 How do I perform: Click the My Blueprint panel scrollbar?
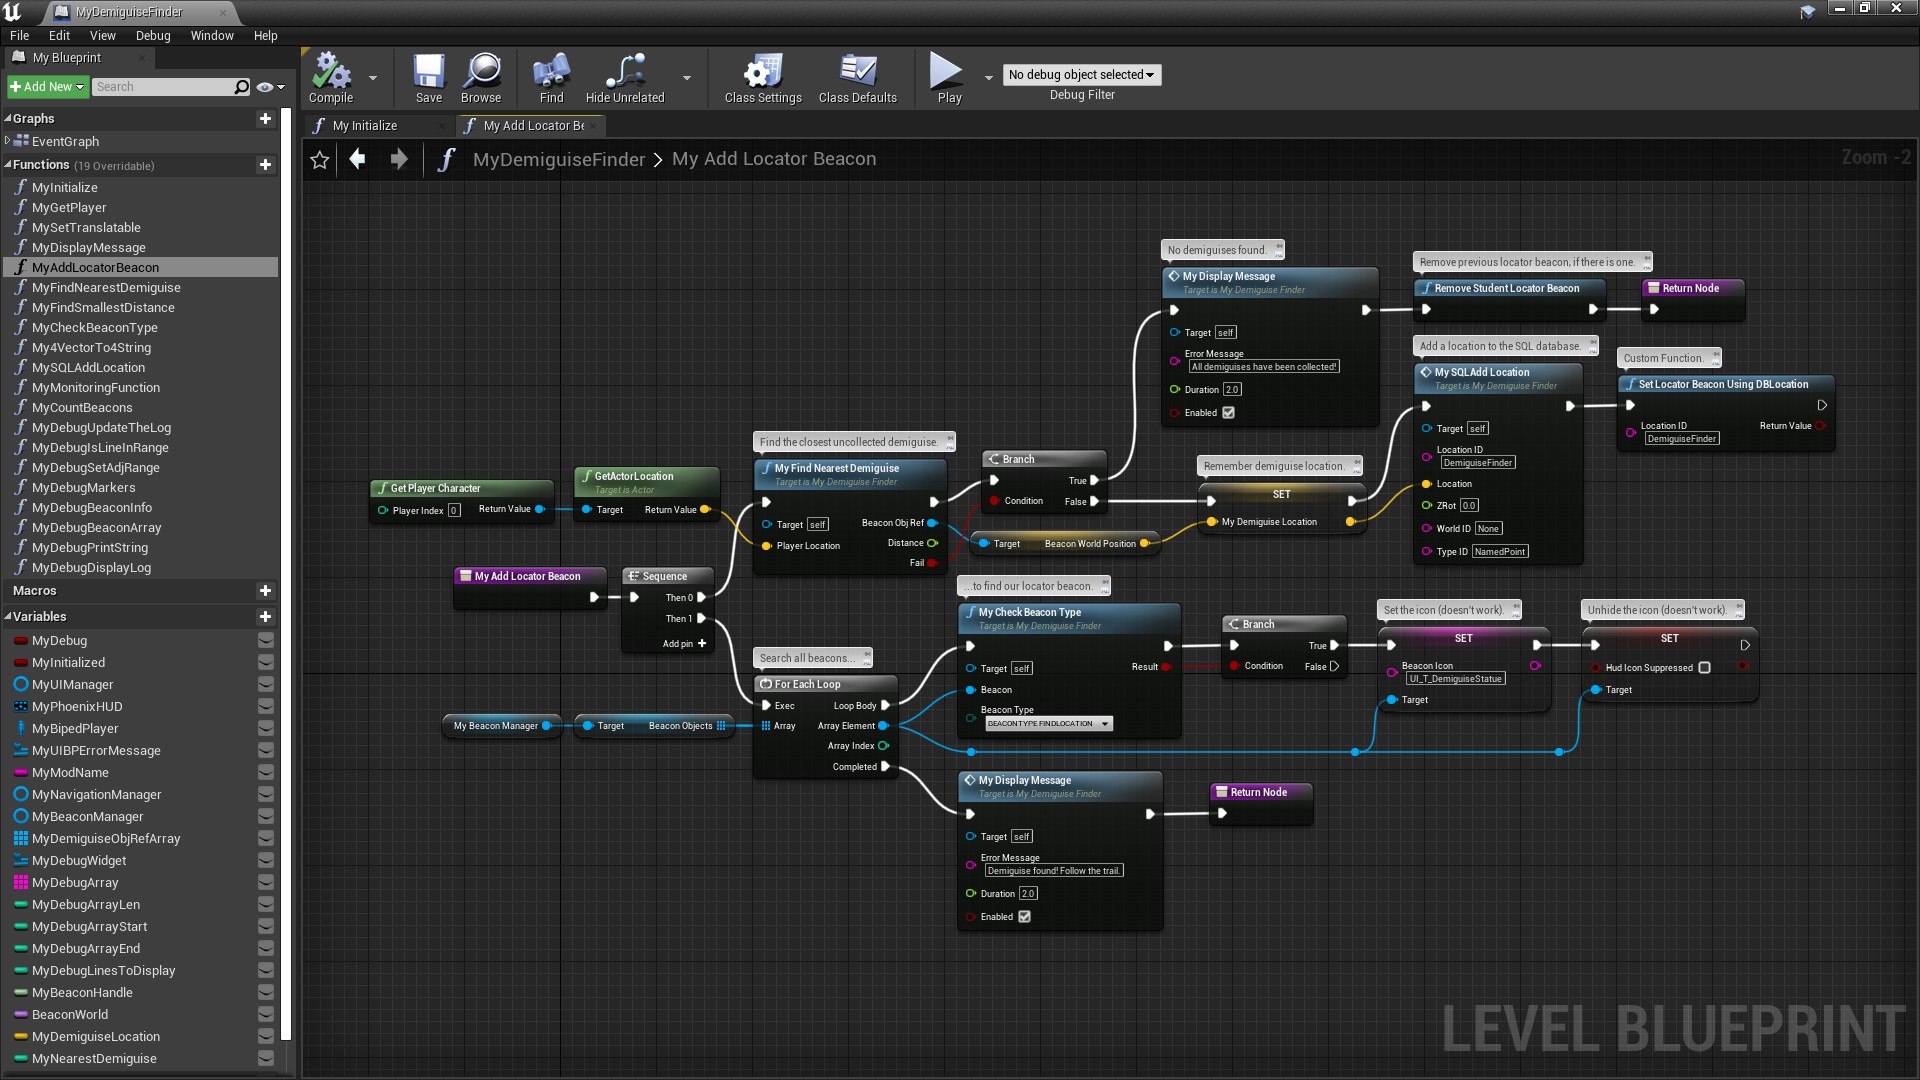286,575
